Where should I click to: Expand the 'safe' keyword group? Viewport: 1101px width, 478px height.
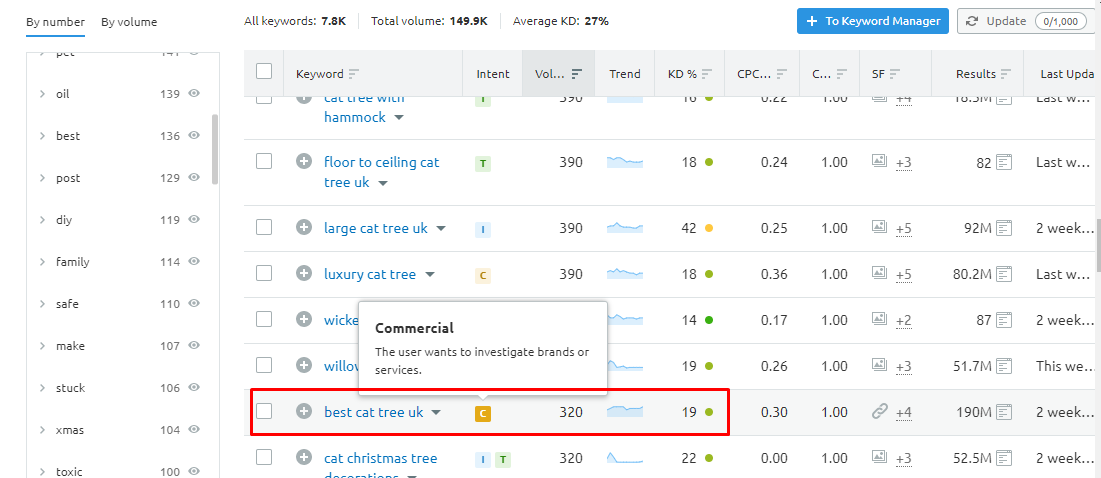tap(43, 304)
